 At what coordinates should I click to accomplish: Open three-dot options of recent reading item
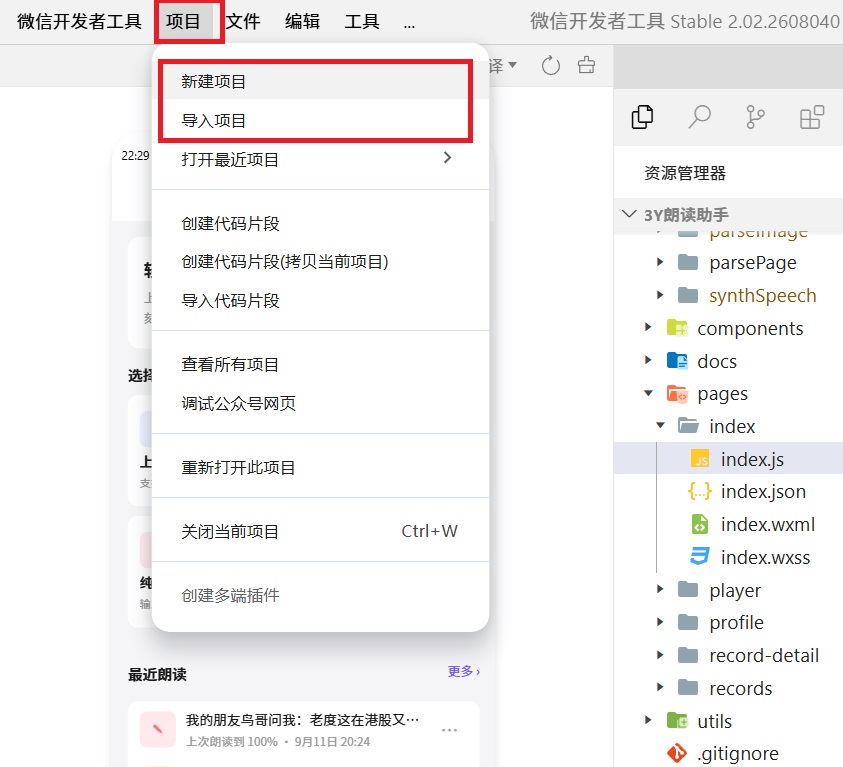coord(449,730)
